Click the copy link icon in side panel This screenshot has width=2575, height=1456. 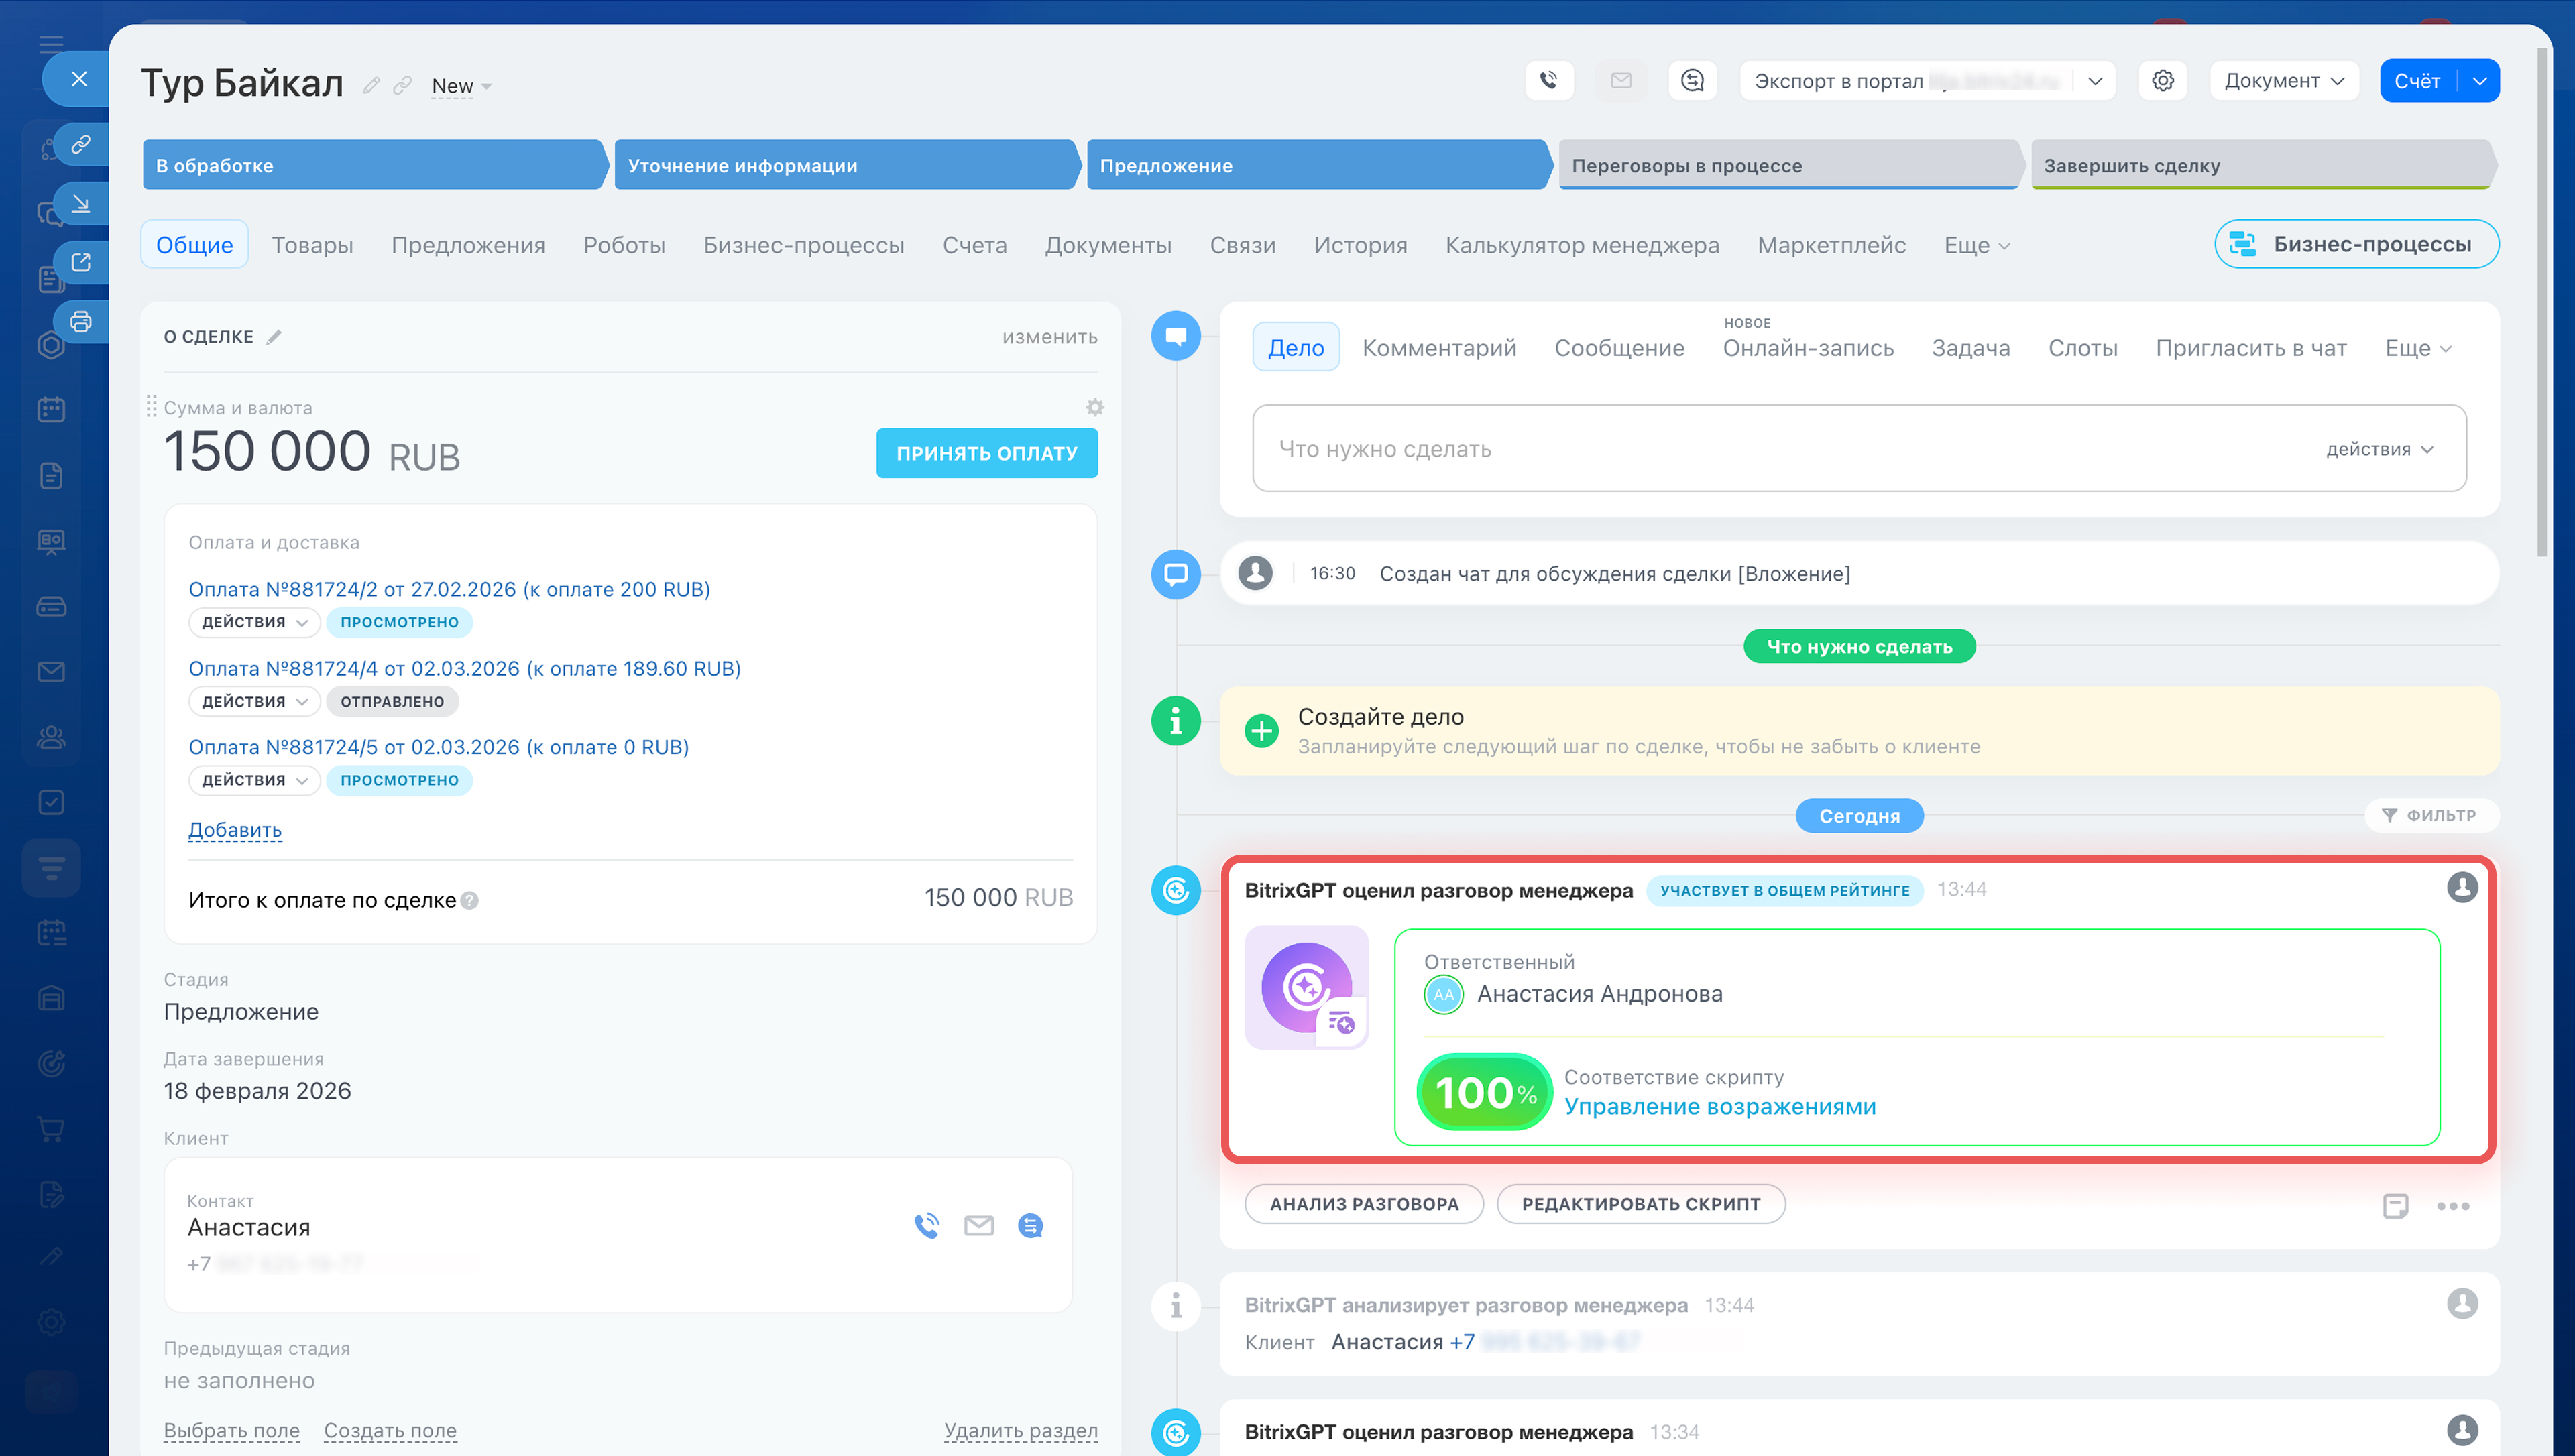coord(81,143)
